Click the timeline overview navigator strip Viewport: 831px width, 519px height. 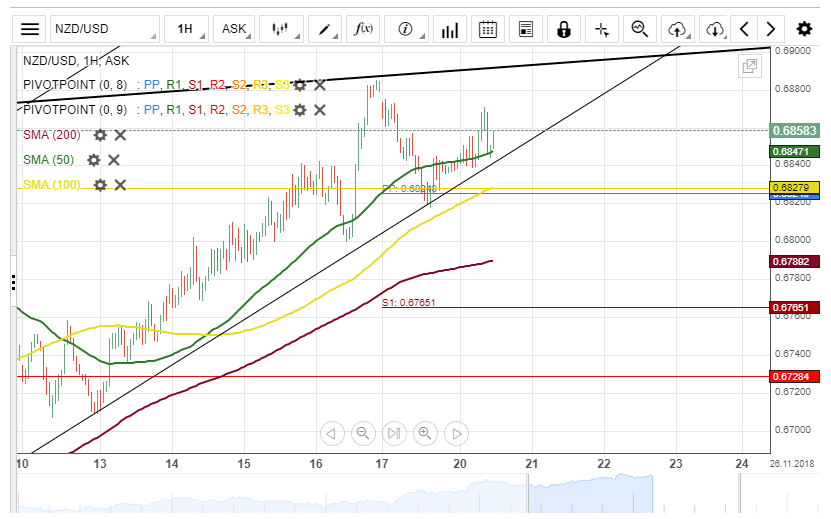pos(400,495)
